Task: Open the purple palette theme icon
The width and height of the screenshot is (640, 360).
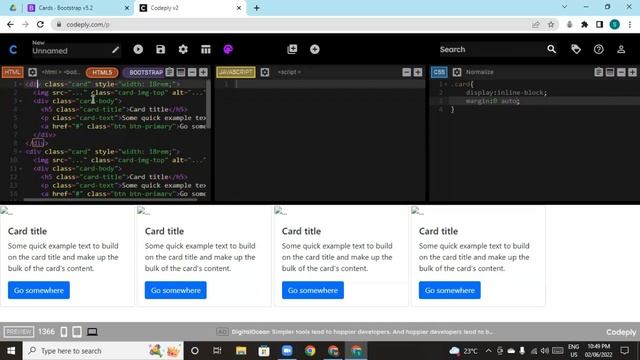Action: (228, 49)
